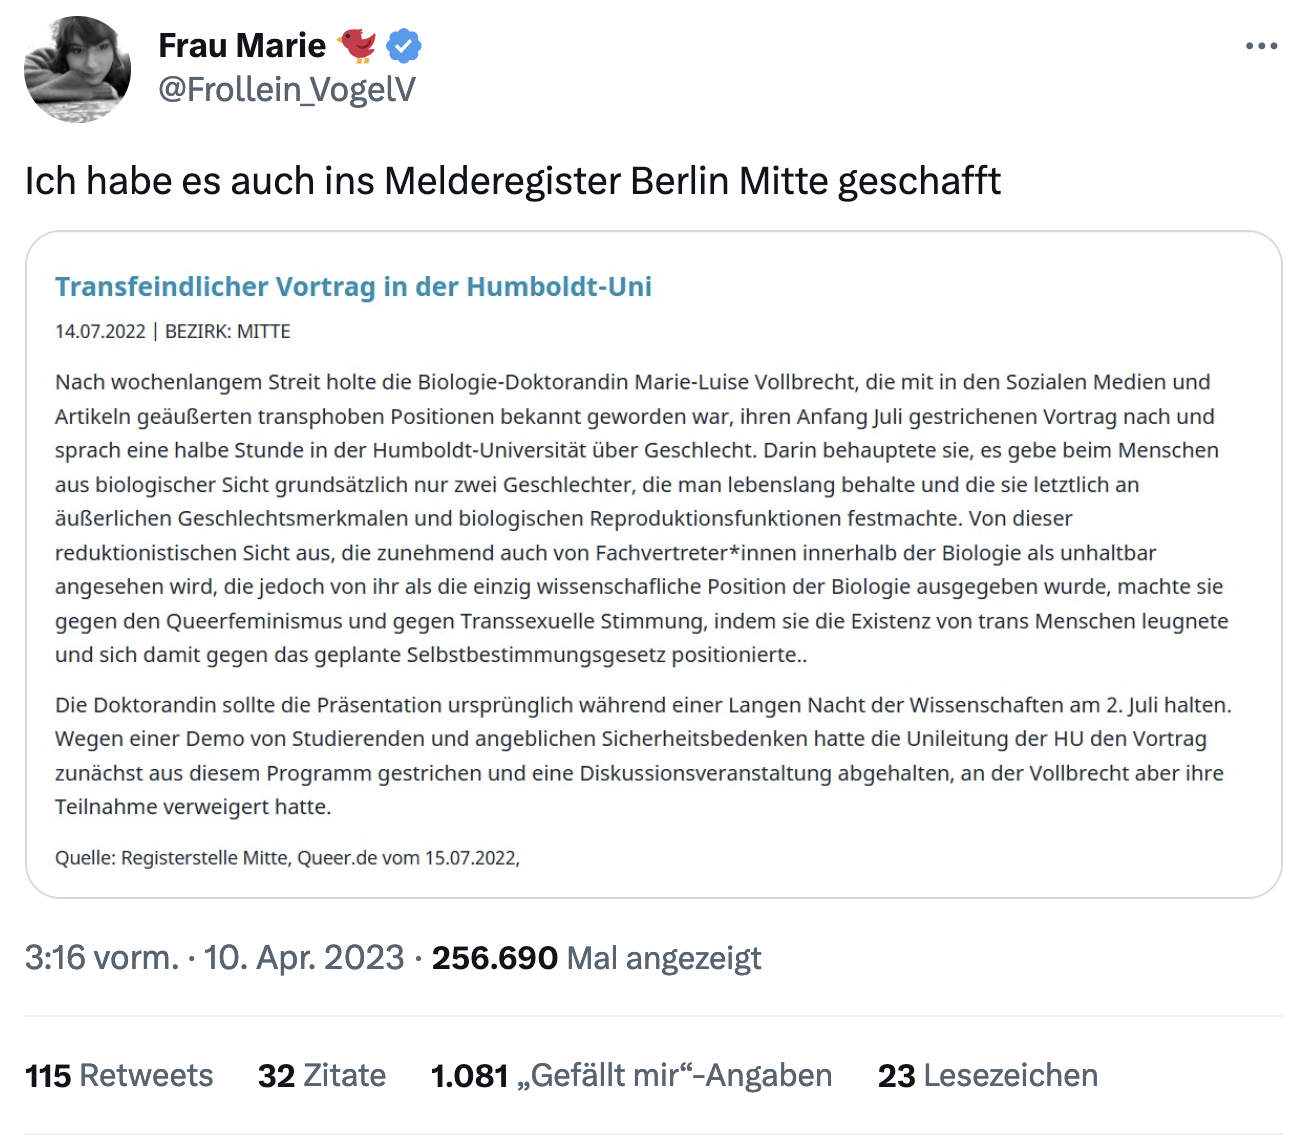Click the Queer.de vom 15.07.2022 reference
Screen dimensions: 1312x1140
[x=408, y=858]
